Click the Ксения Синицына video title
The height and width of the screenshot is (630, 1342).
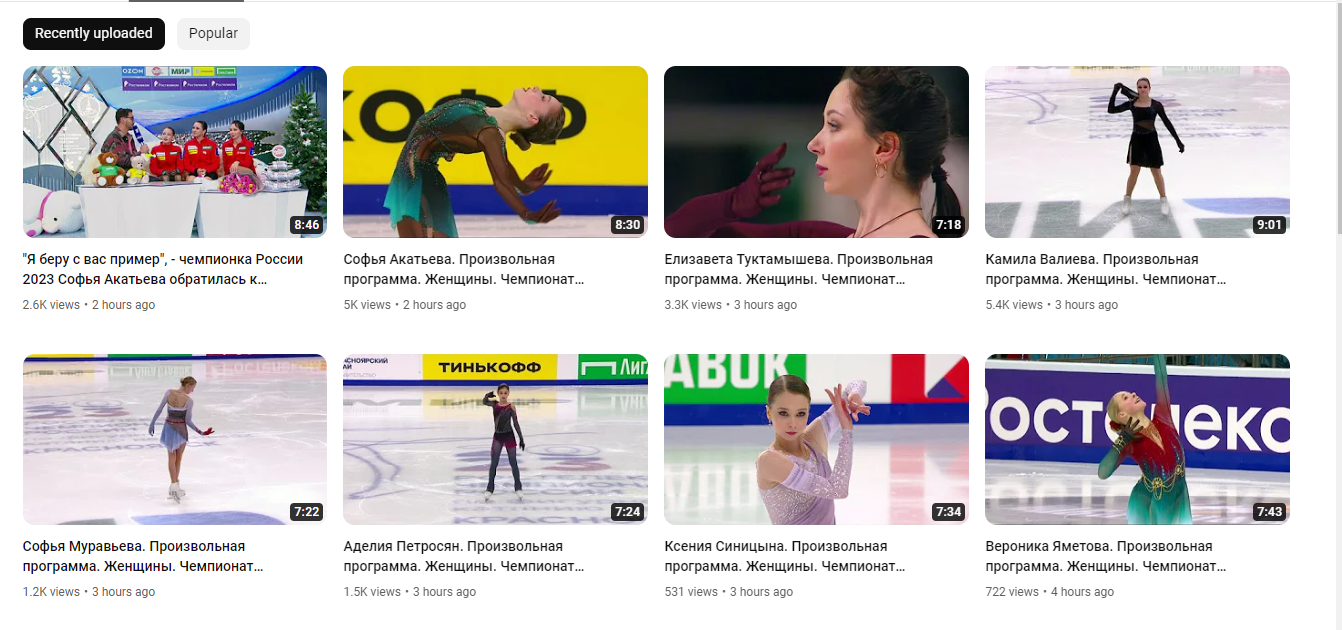pyautogui.click(x=785, y=556)
